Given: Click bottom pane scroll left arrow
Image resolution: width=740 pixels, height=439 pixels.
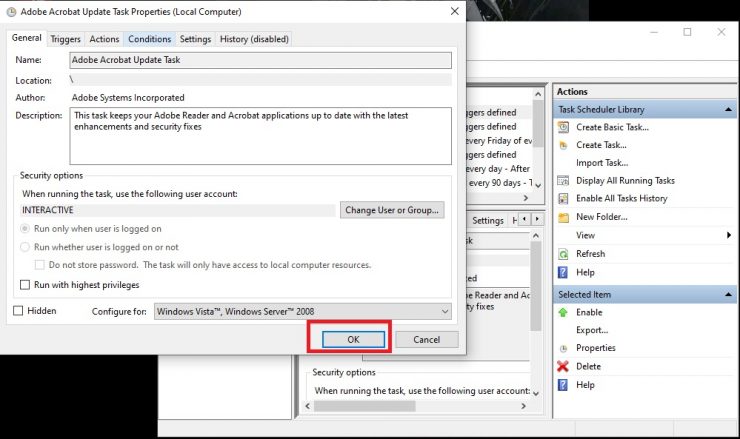Looking at the screenshot, I should (x=308, y=406).
